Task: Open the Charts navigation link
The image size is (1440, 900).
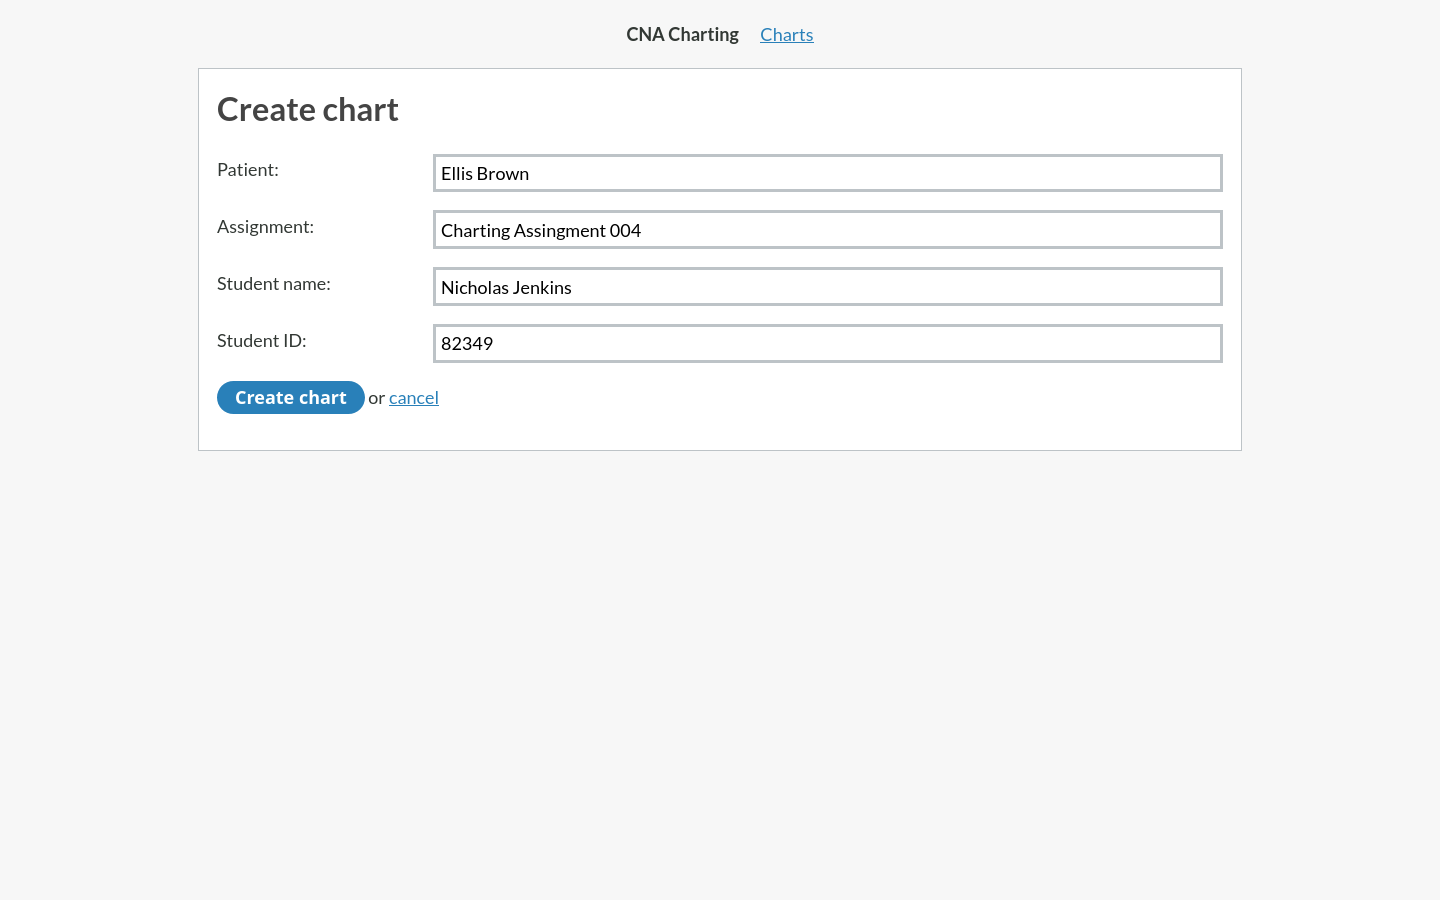Action: [786, 35]
